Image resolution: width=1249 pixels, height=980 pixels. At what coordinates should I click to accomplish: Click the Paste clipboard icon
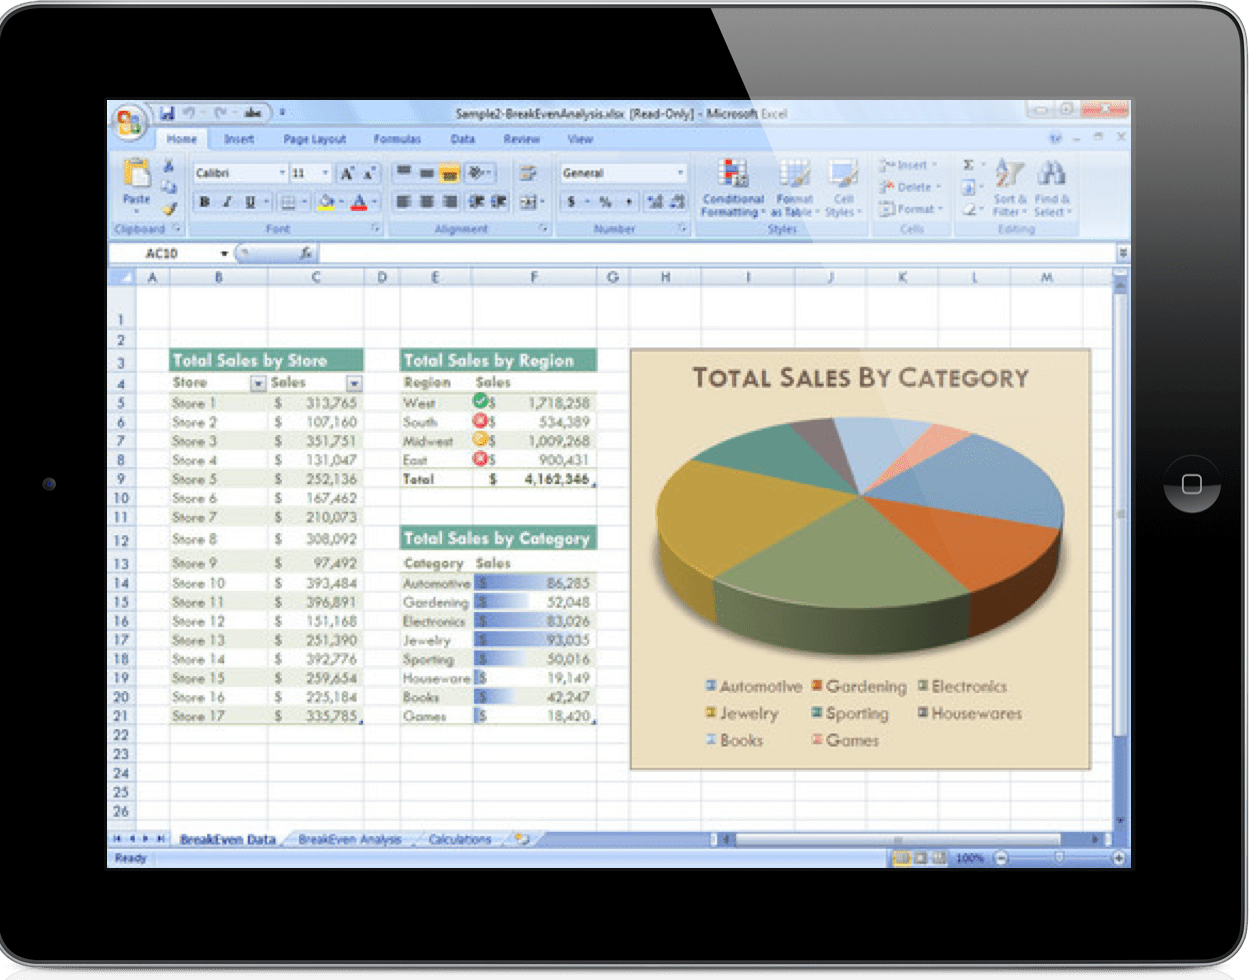pos(136,178)
